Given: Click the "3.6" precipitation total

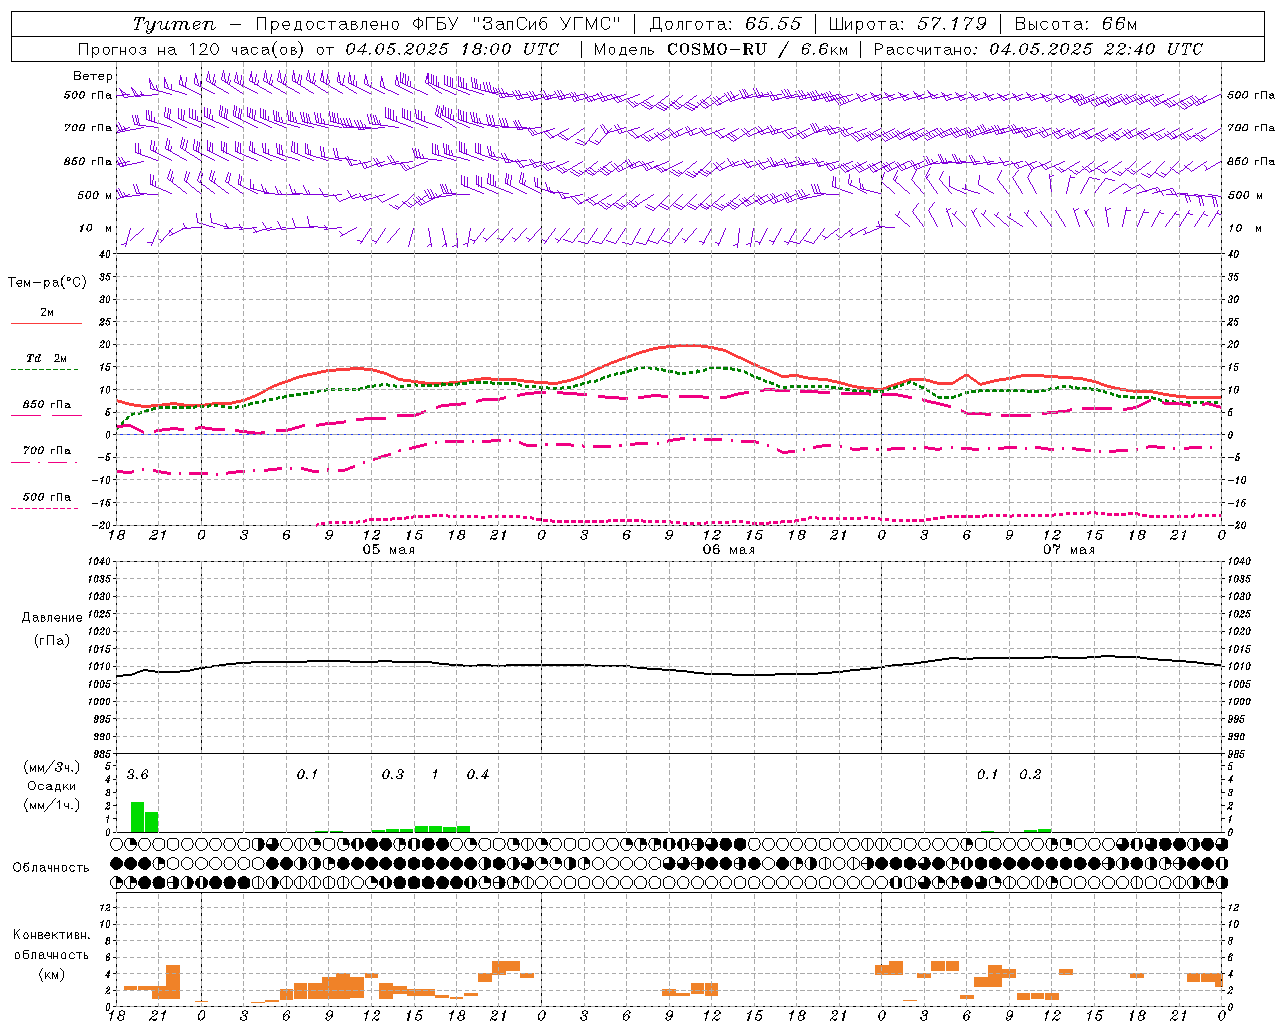Looking at the screenshot, I should pos(138,775).
